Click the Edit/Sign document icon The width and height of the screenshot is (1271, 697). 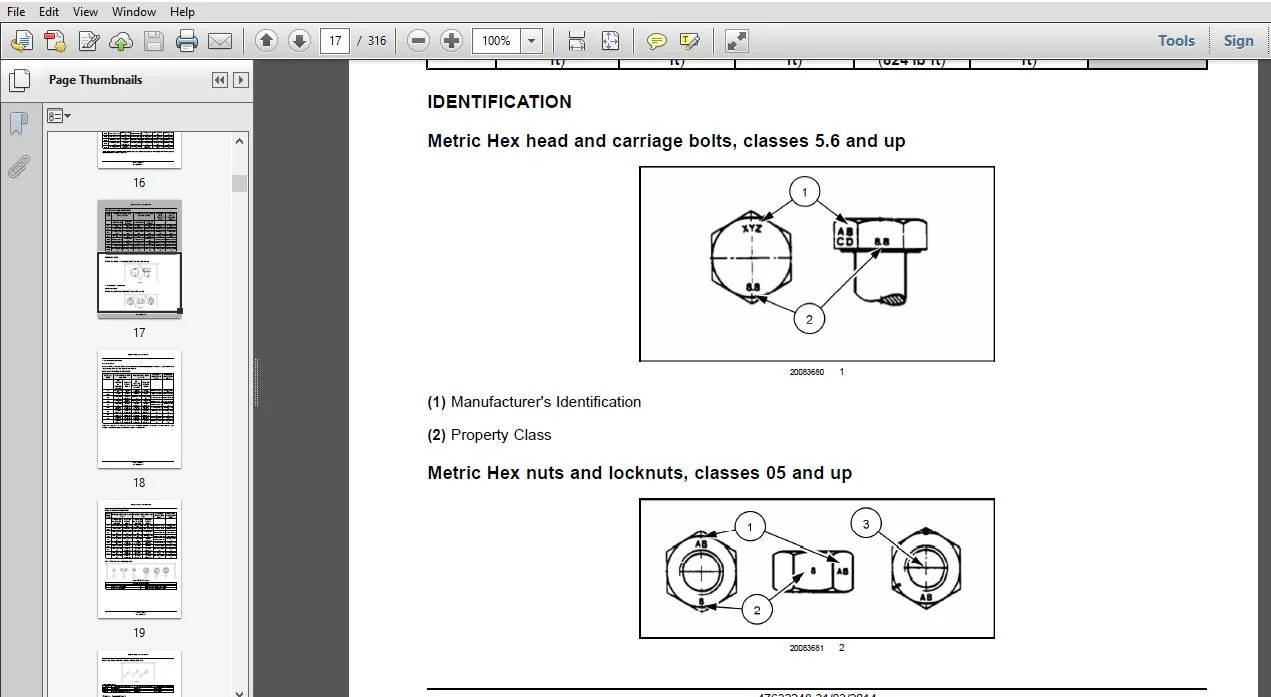coord(88,41)
